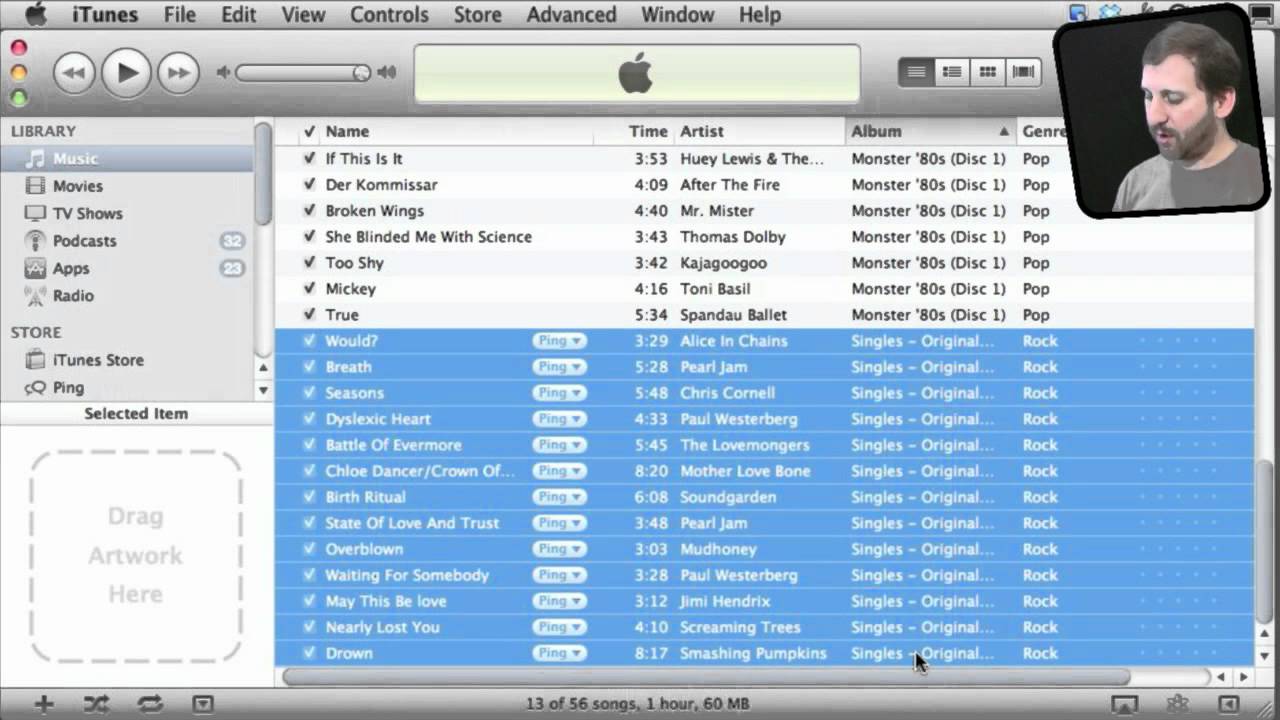Open the Ping dropdown for Seasons
1280x720 pixels.
coord(559,393)
